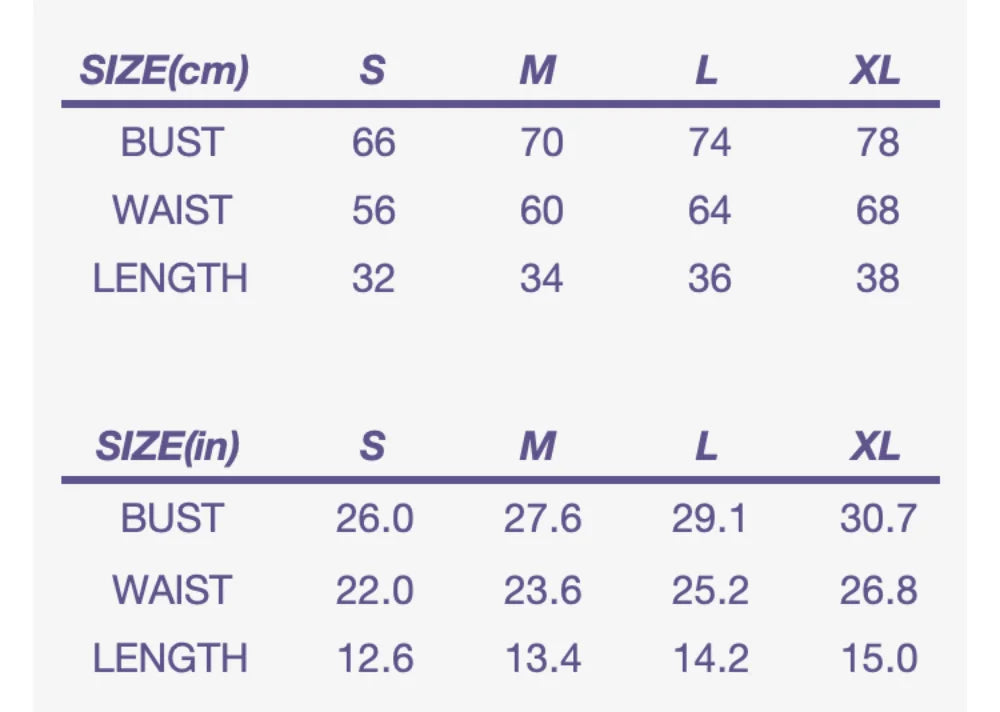The width and height of the screenshot is (1000, 712).
Task: Click the waist value 60
Action: 541,211
